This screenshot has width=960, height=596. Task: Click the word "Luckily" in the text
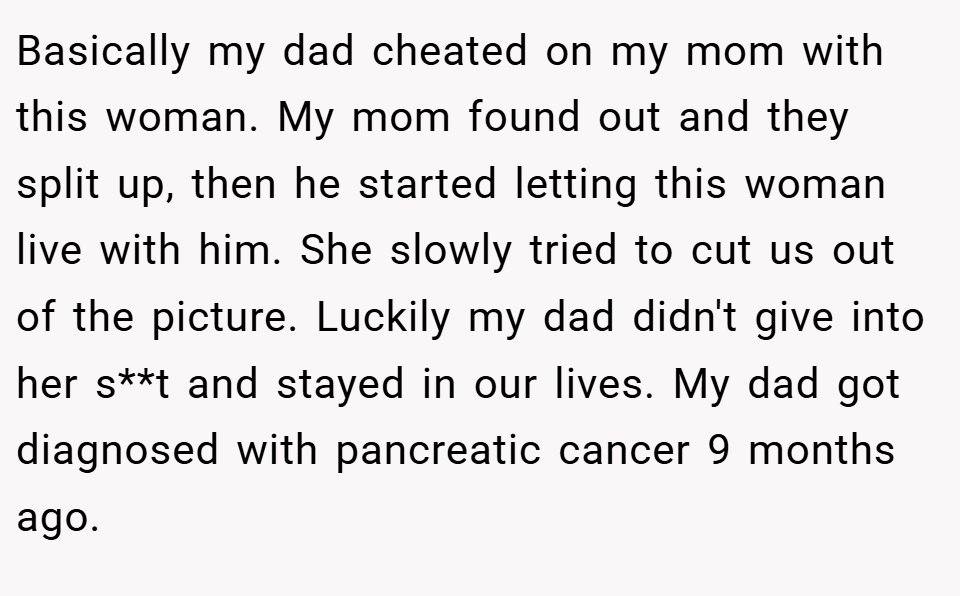(x=383, y=319)
